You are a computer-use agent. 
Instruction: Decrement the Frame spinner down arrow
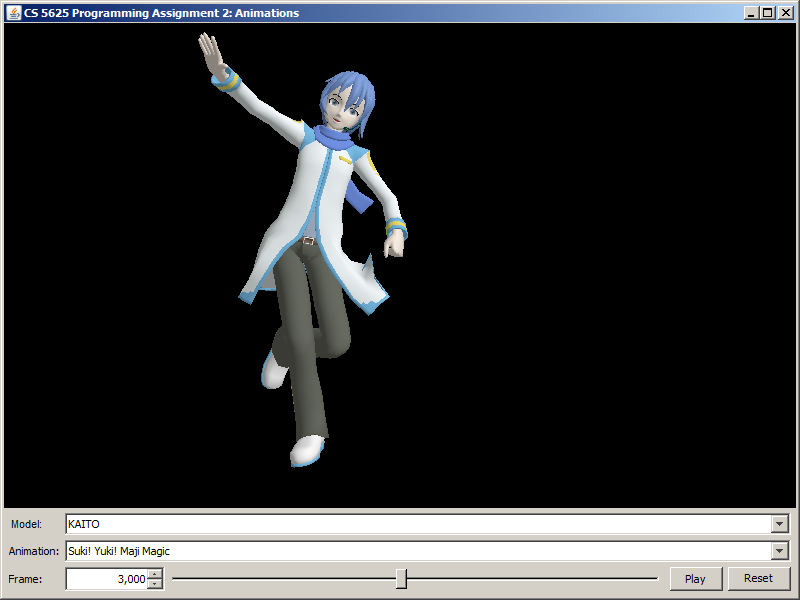coord(154,583)
